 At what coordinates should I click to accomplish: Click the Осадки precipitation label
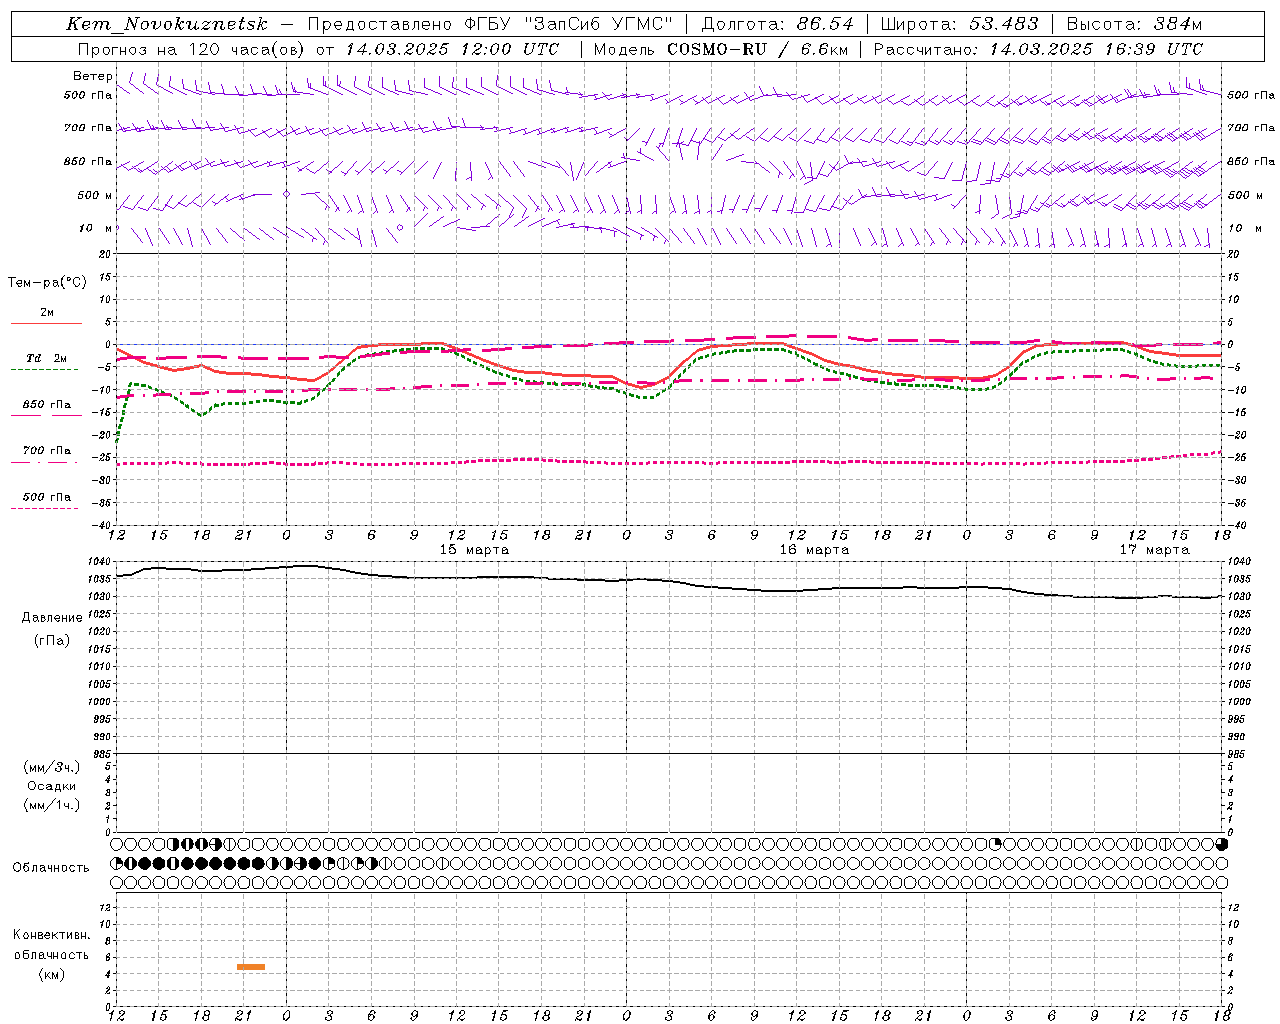click(52, 786)
